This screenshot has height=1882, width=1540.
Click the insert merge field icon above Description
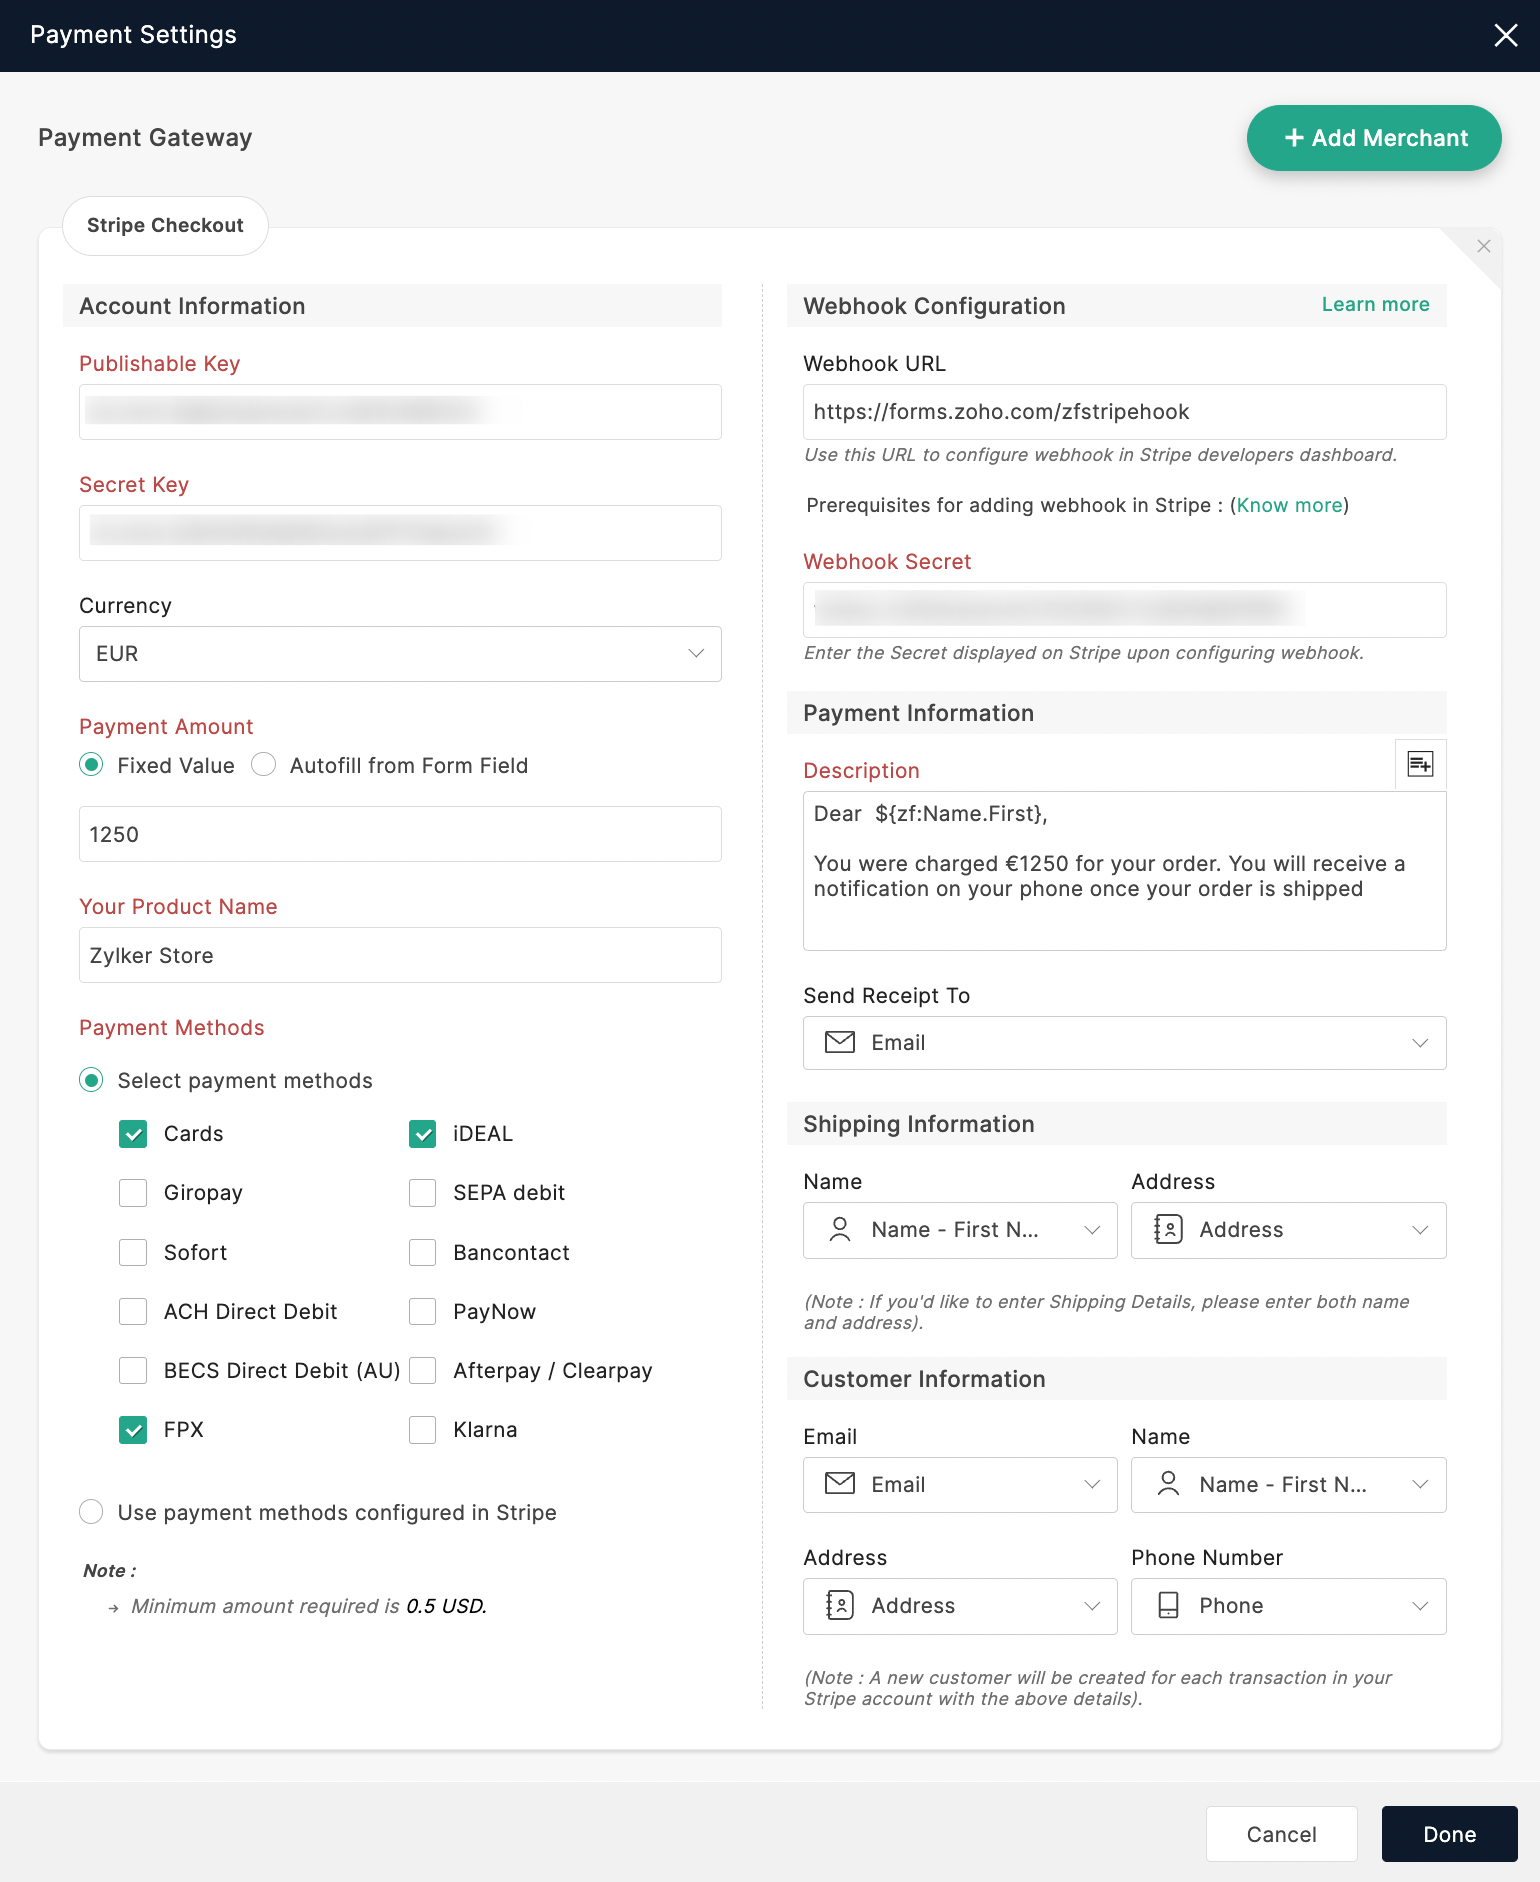point(1420,764)
